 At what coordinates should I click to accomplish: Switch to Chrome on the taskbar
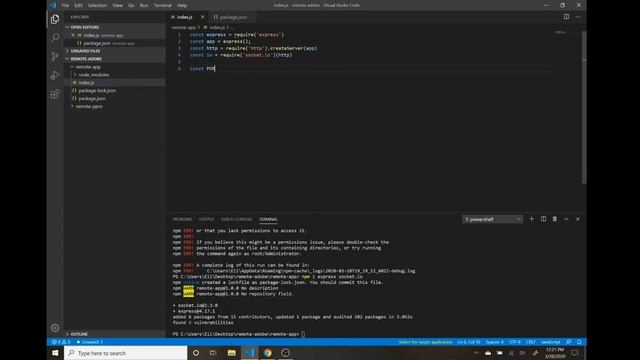[267, 353]
